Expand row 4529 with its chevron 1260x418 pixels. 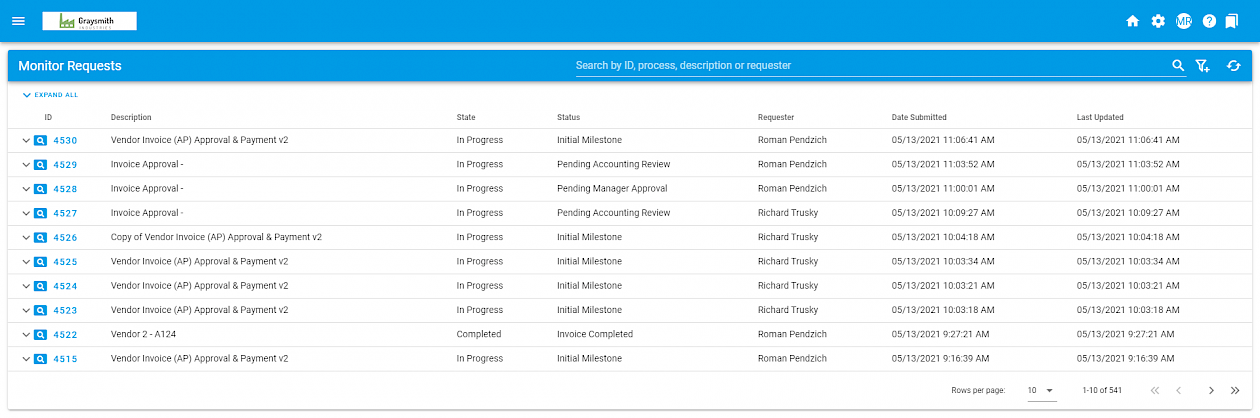[26, 165]
